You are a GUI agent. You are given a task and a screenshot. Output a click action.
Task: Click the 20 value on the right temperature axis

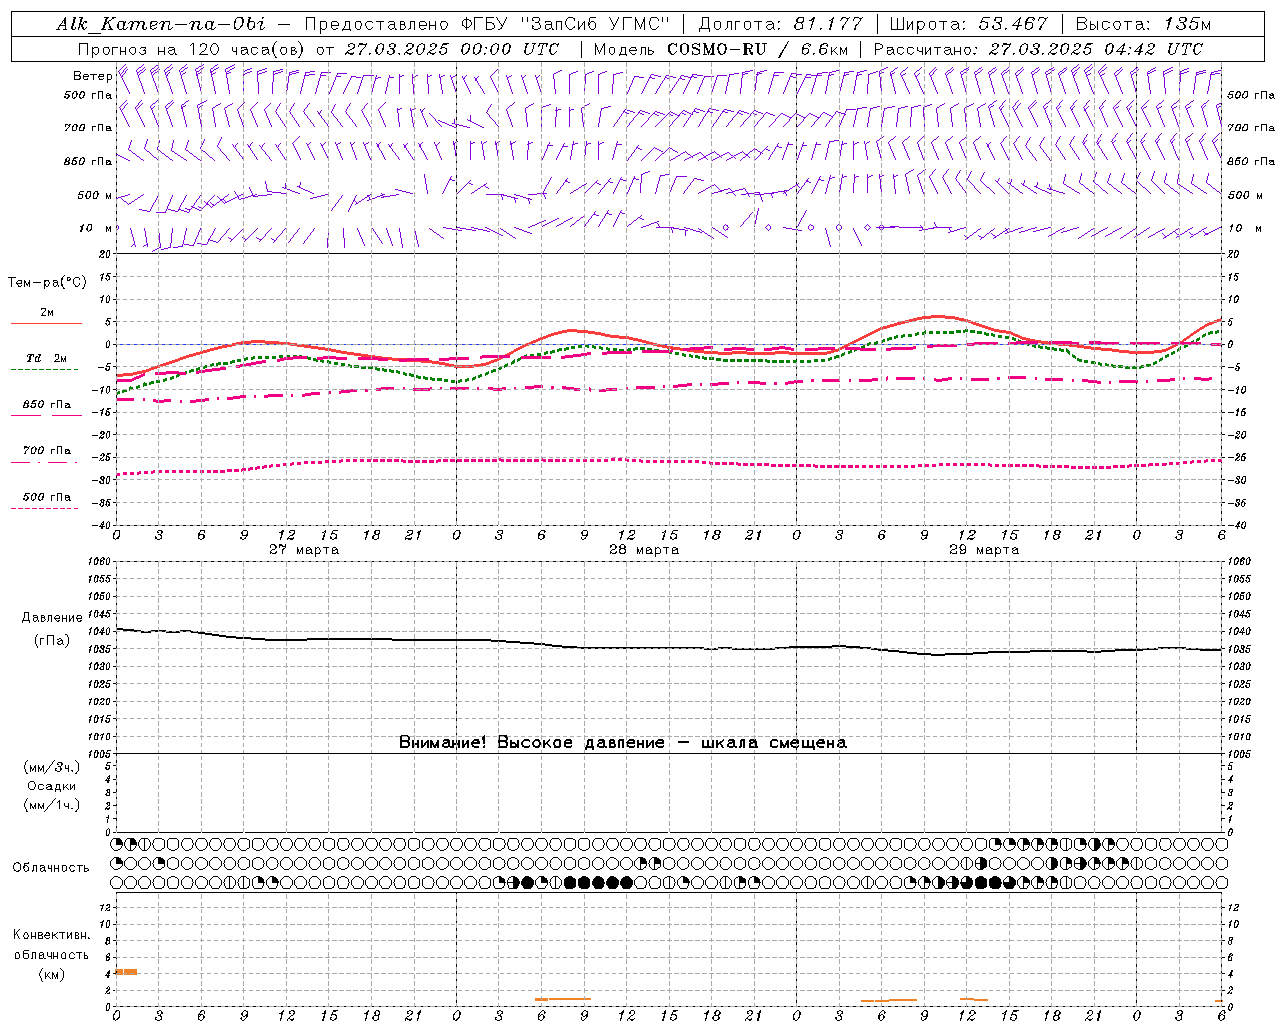point(1234,255)
